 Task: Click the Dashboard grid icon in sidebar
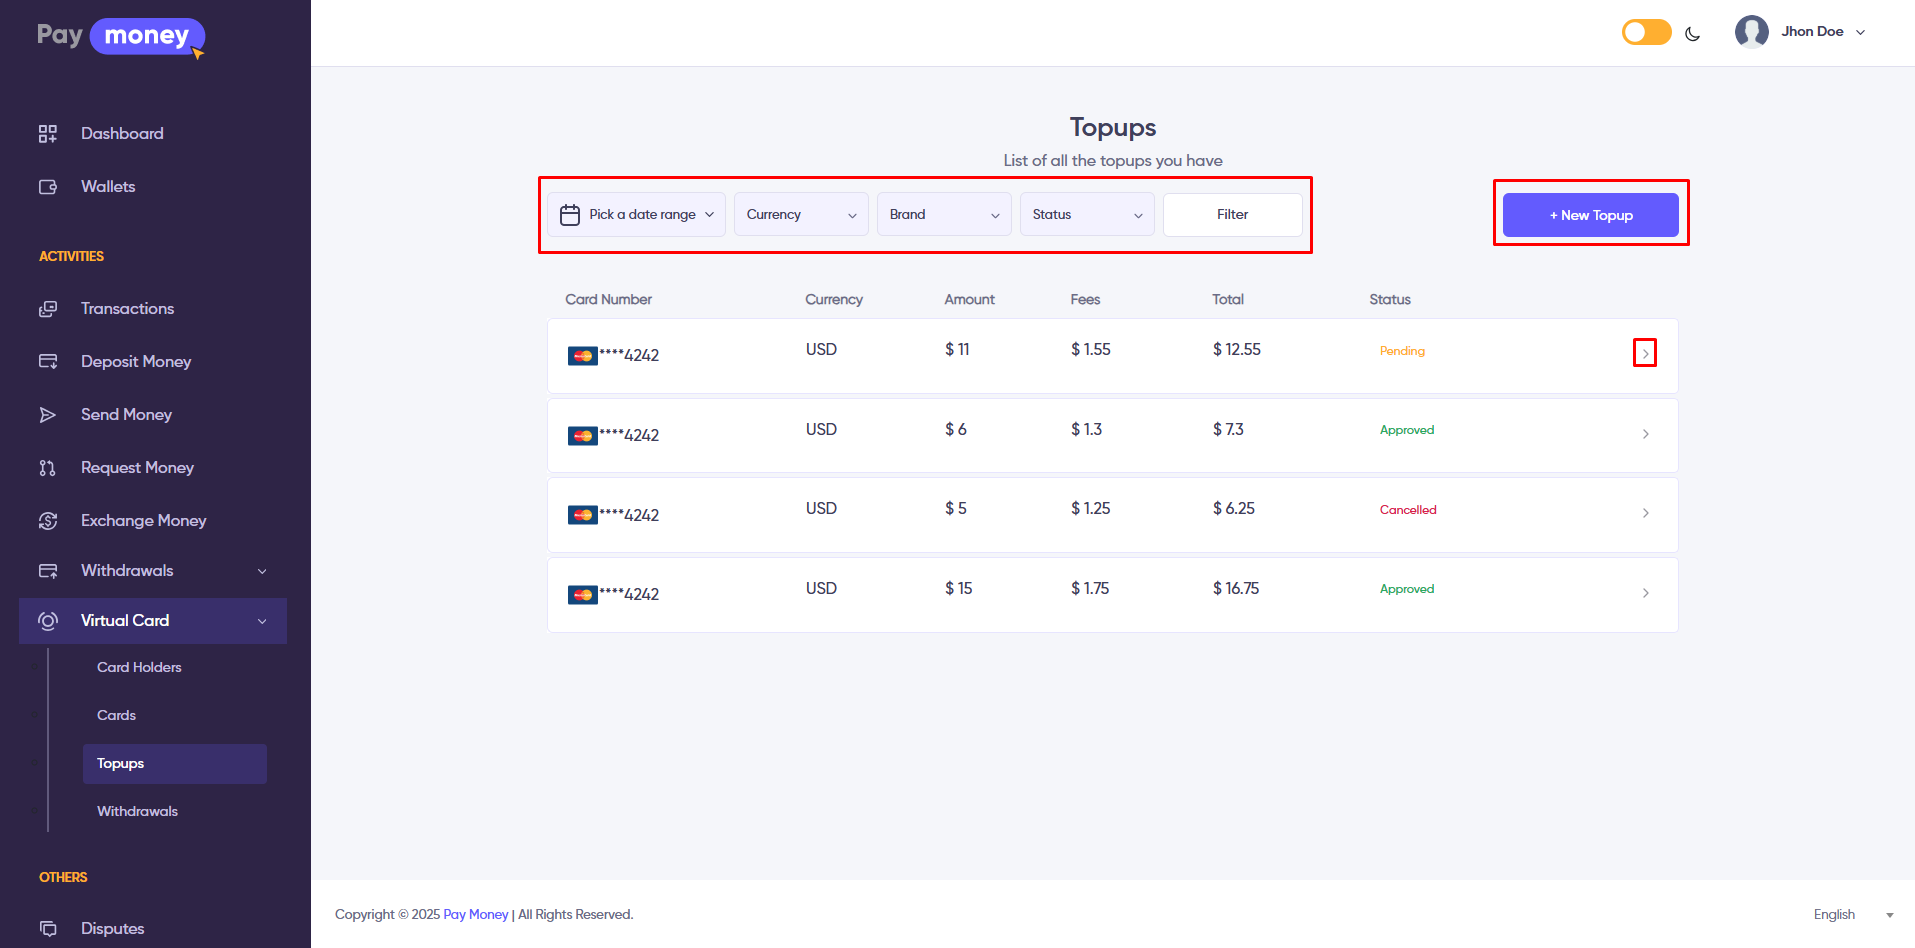tap(47, 134)
